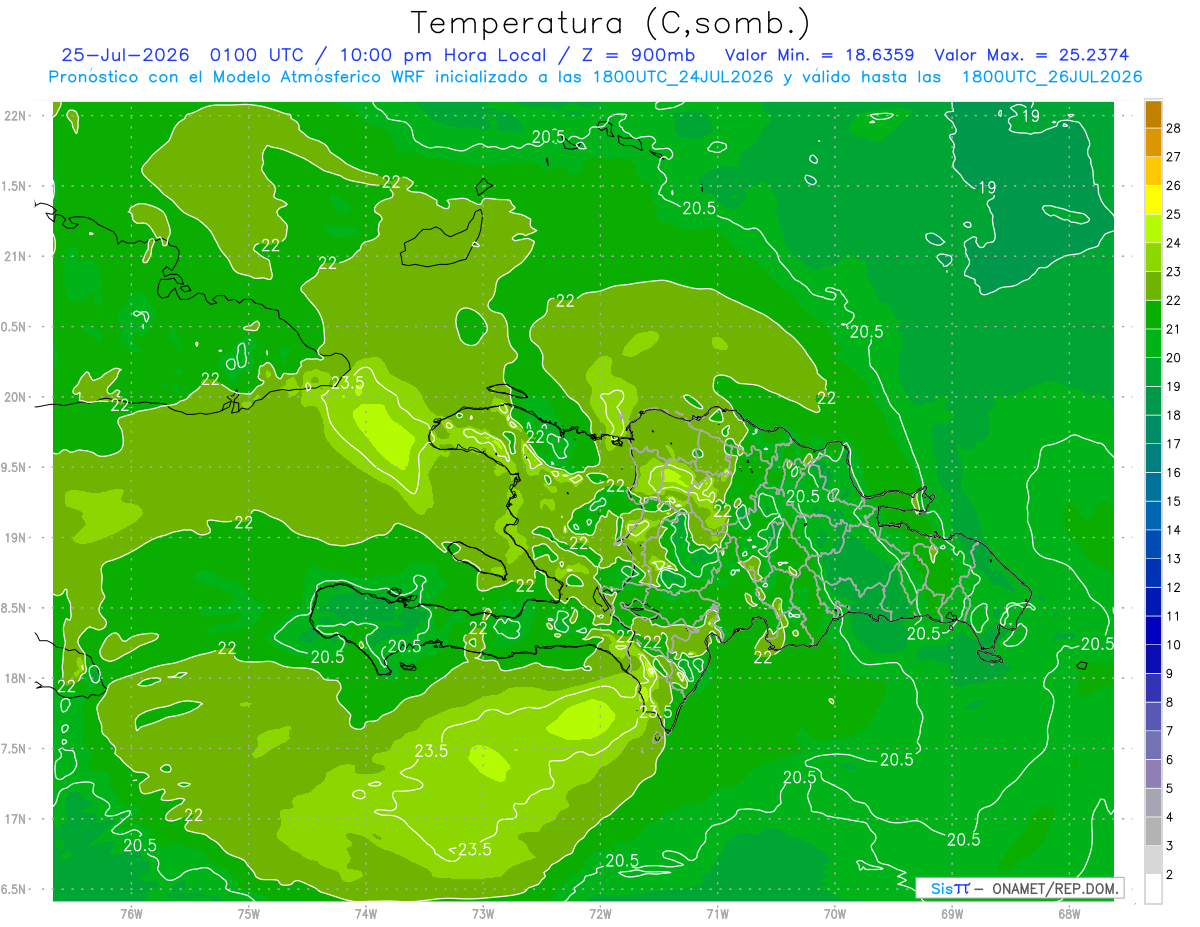Image resolution: width=1200 pixels, height=927 pixels.
Task: Click the '7.5N' latitude axis label
Action: (x=15, y=749)
